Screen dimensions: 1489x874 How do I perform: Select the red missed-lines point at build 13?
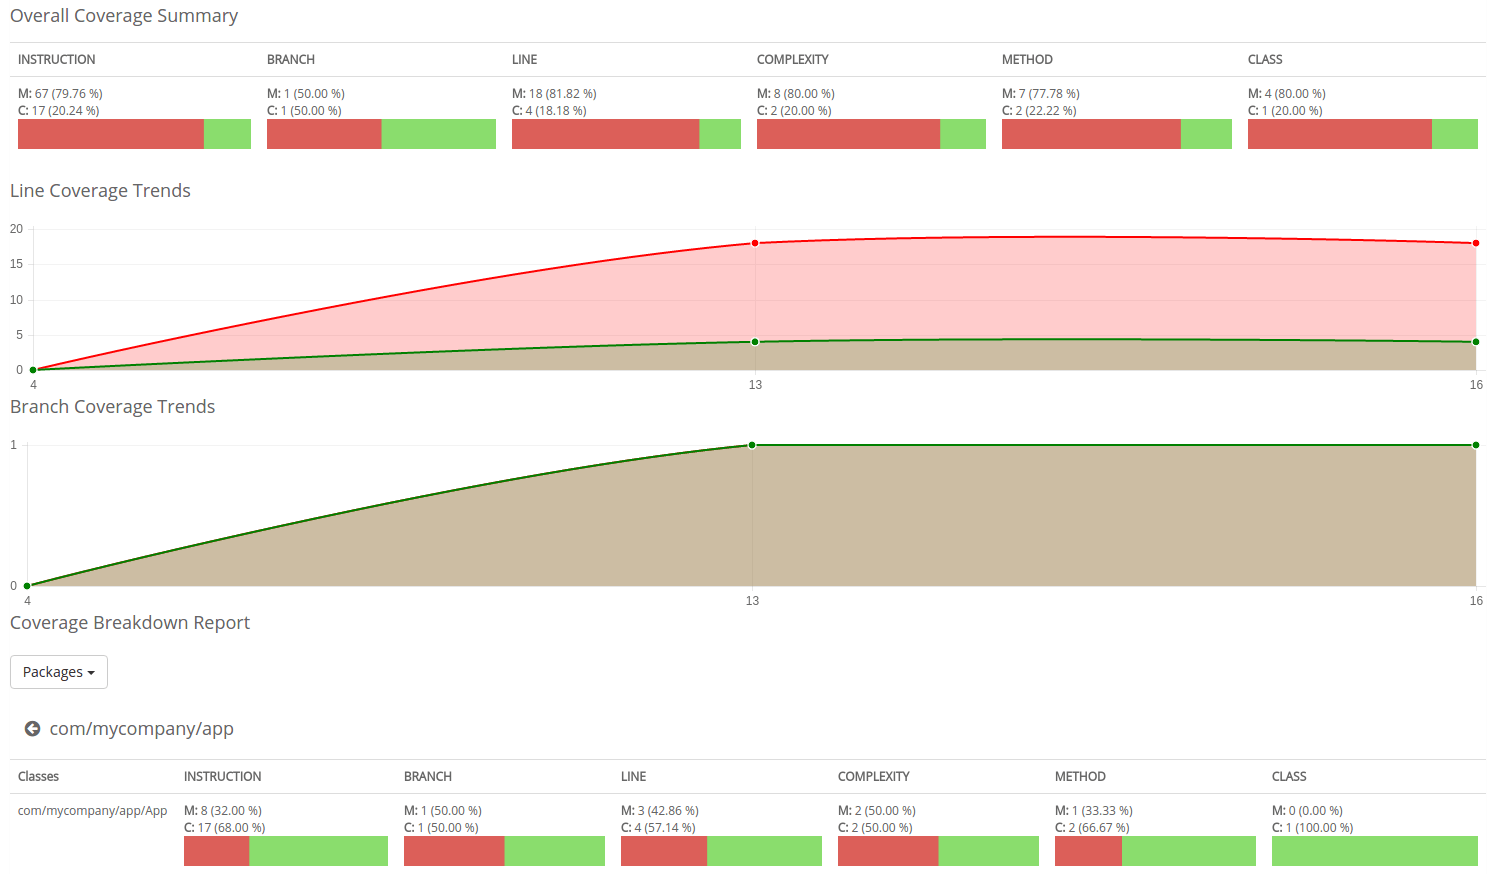755,243
